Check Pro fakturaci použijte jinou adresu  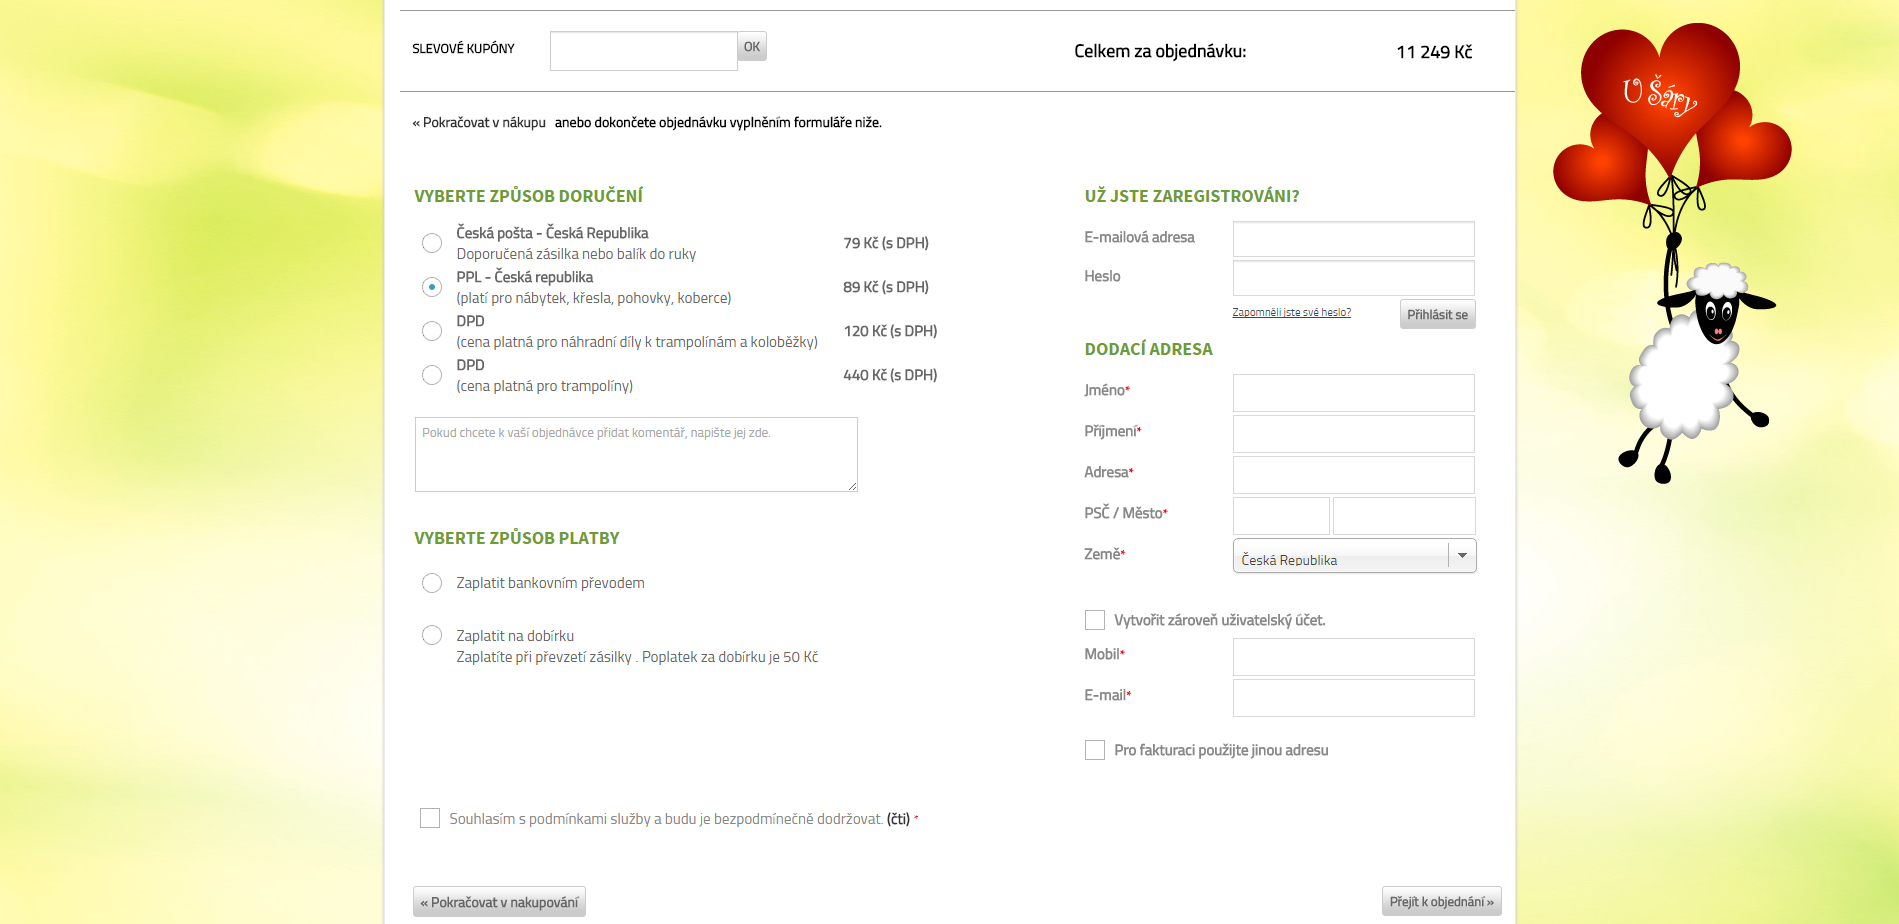[1095, 750]
